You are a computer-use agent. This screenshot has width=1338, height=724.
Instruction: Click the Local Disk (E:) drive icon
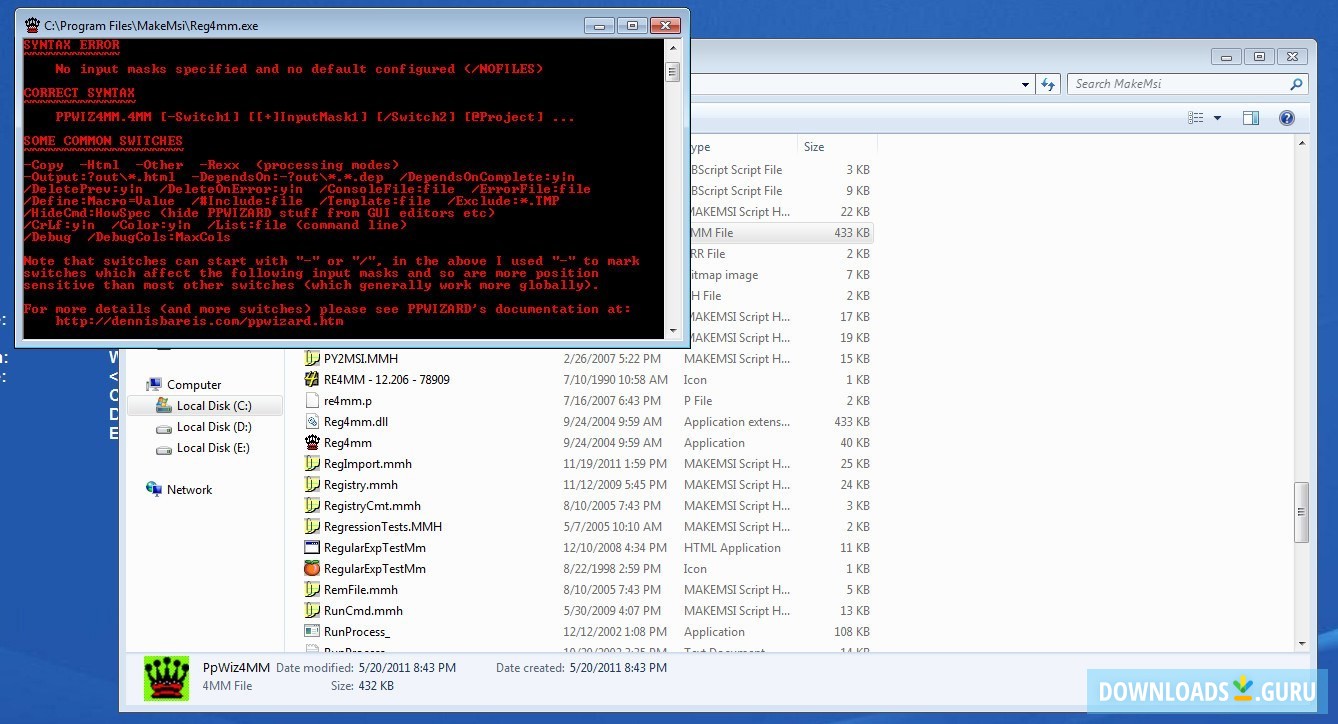pos(164,448)
